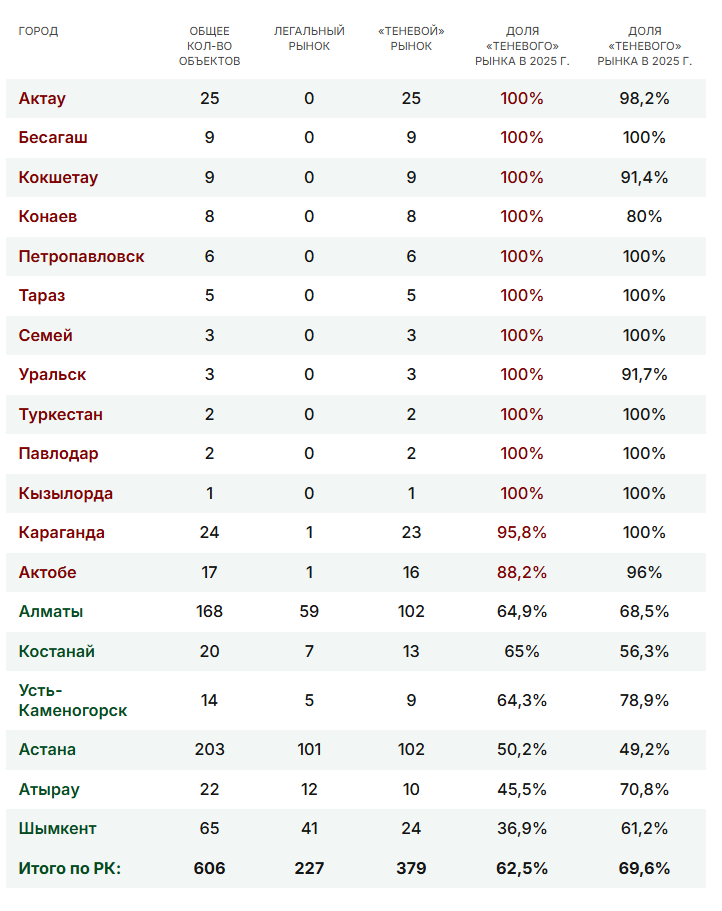
Task: Click the «ТЕНЕВОЙ» РЫНОК column header
Action: click(x=411, y=39)
